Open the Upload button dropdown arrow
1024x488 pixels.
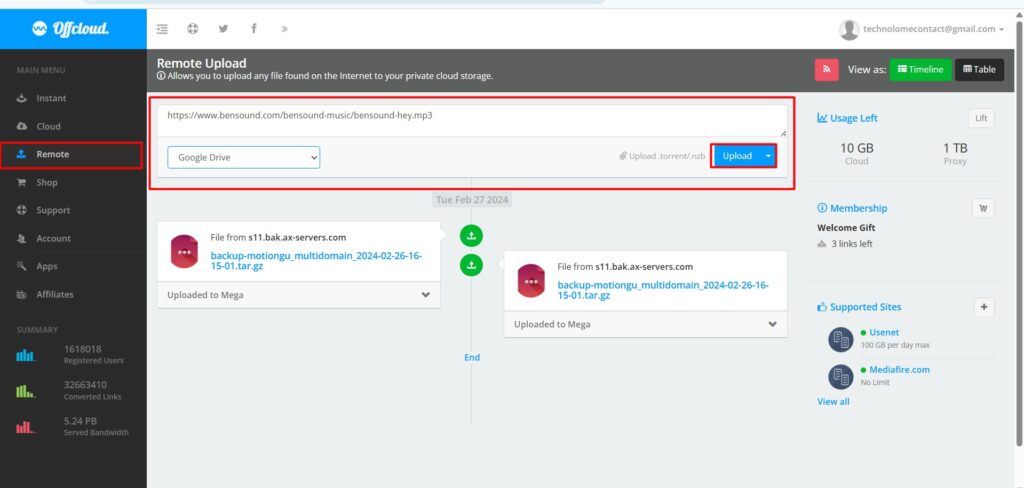(768, 156)
